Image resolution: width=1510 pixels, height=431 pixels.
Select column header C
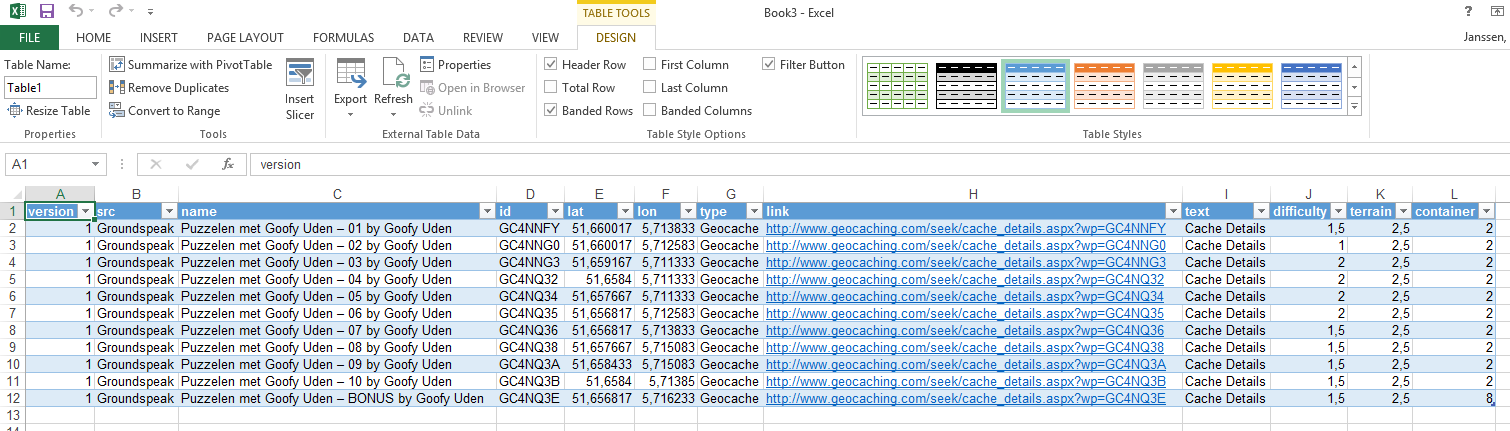tap(337, 194)
